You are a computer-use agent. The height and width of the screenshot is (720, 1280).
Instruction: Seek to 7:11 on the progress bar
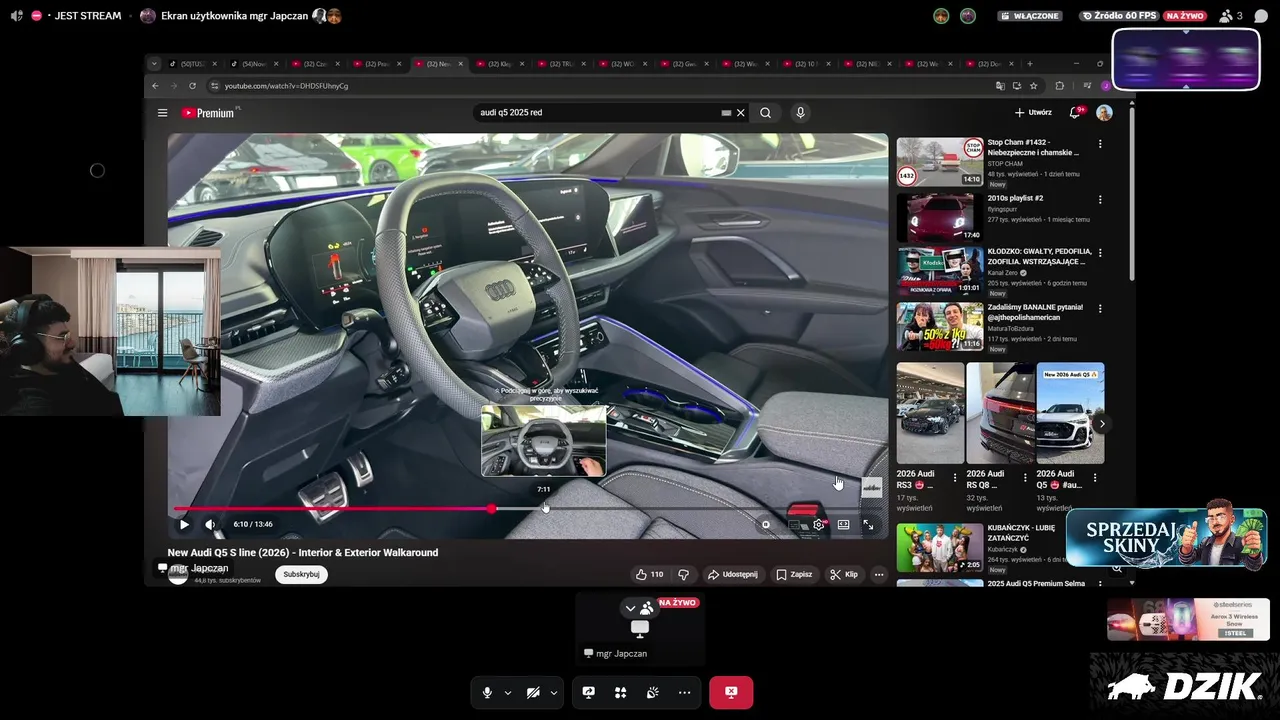pos(545,509)
